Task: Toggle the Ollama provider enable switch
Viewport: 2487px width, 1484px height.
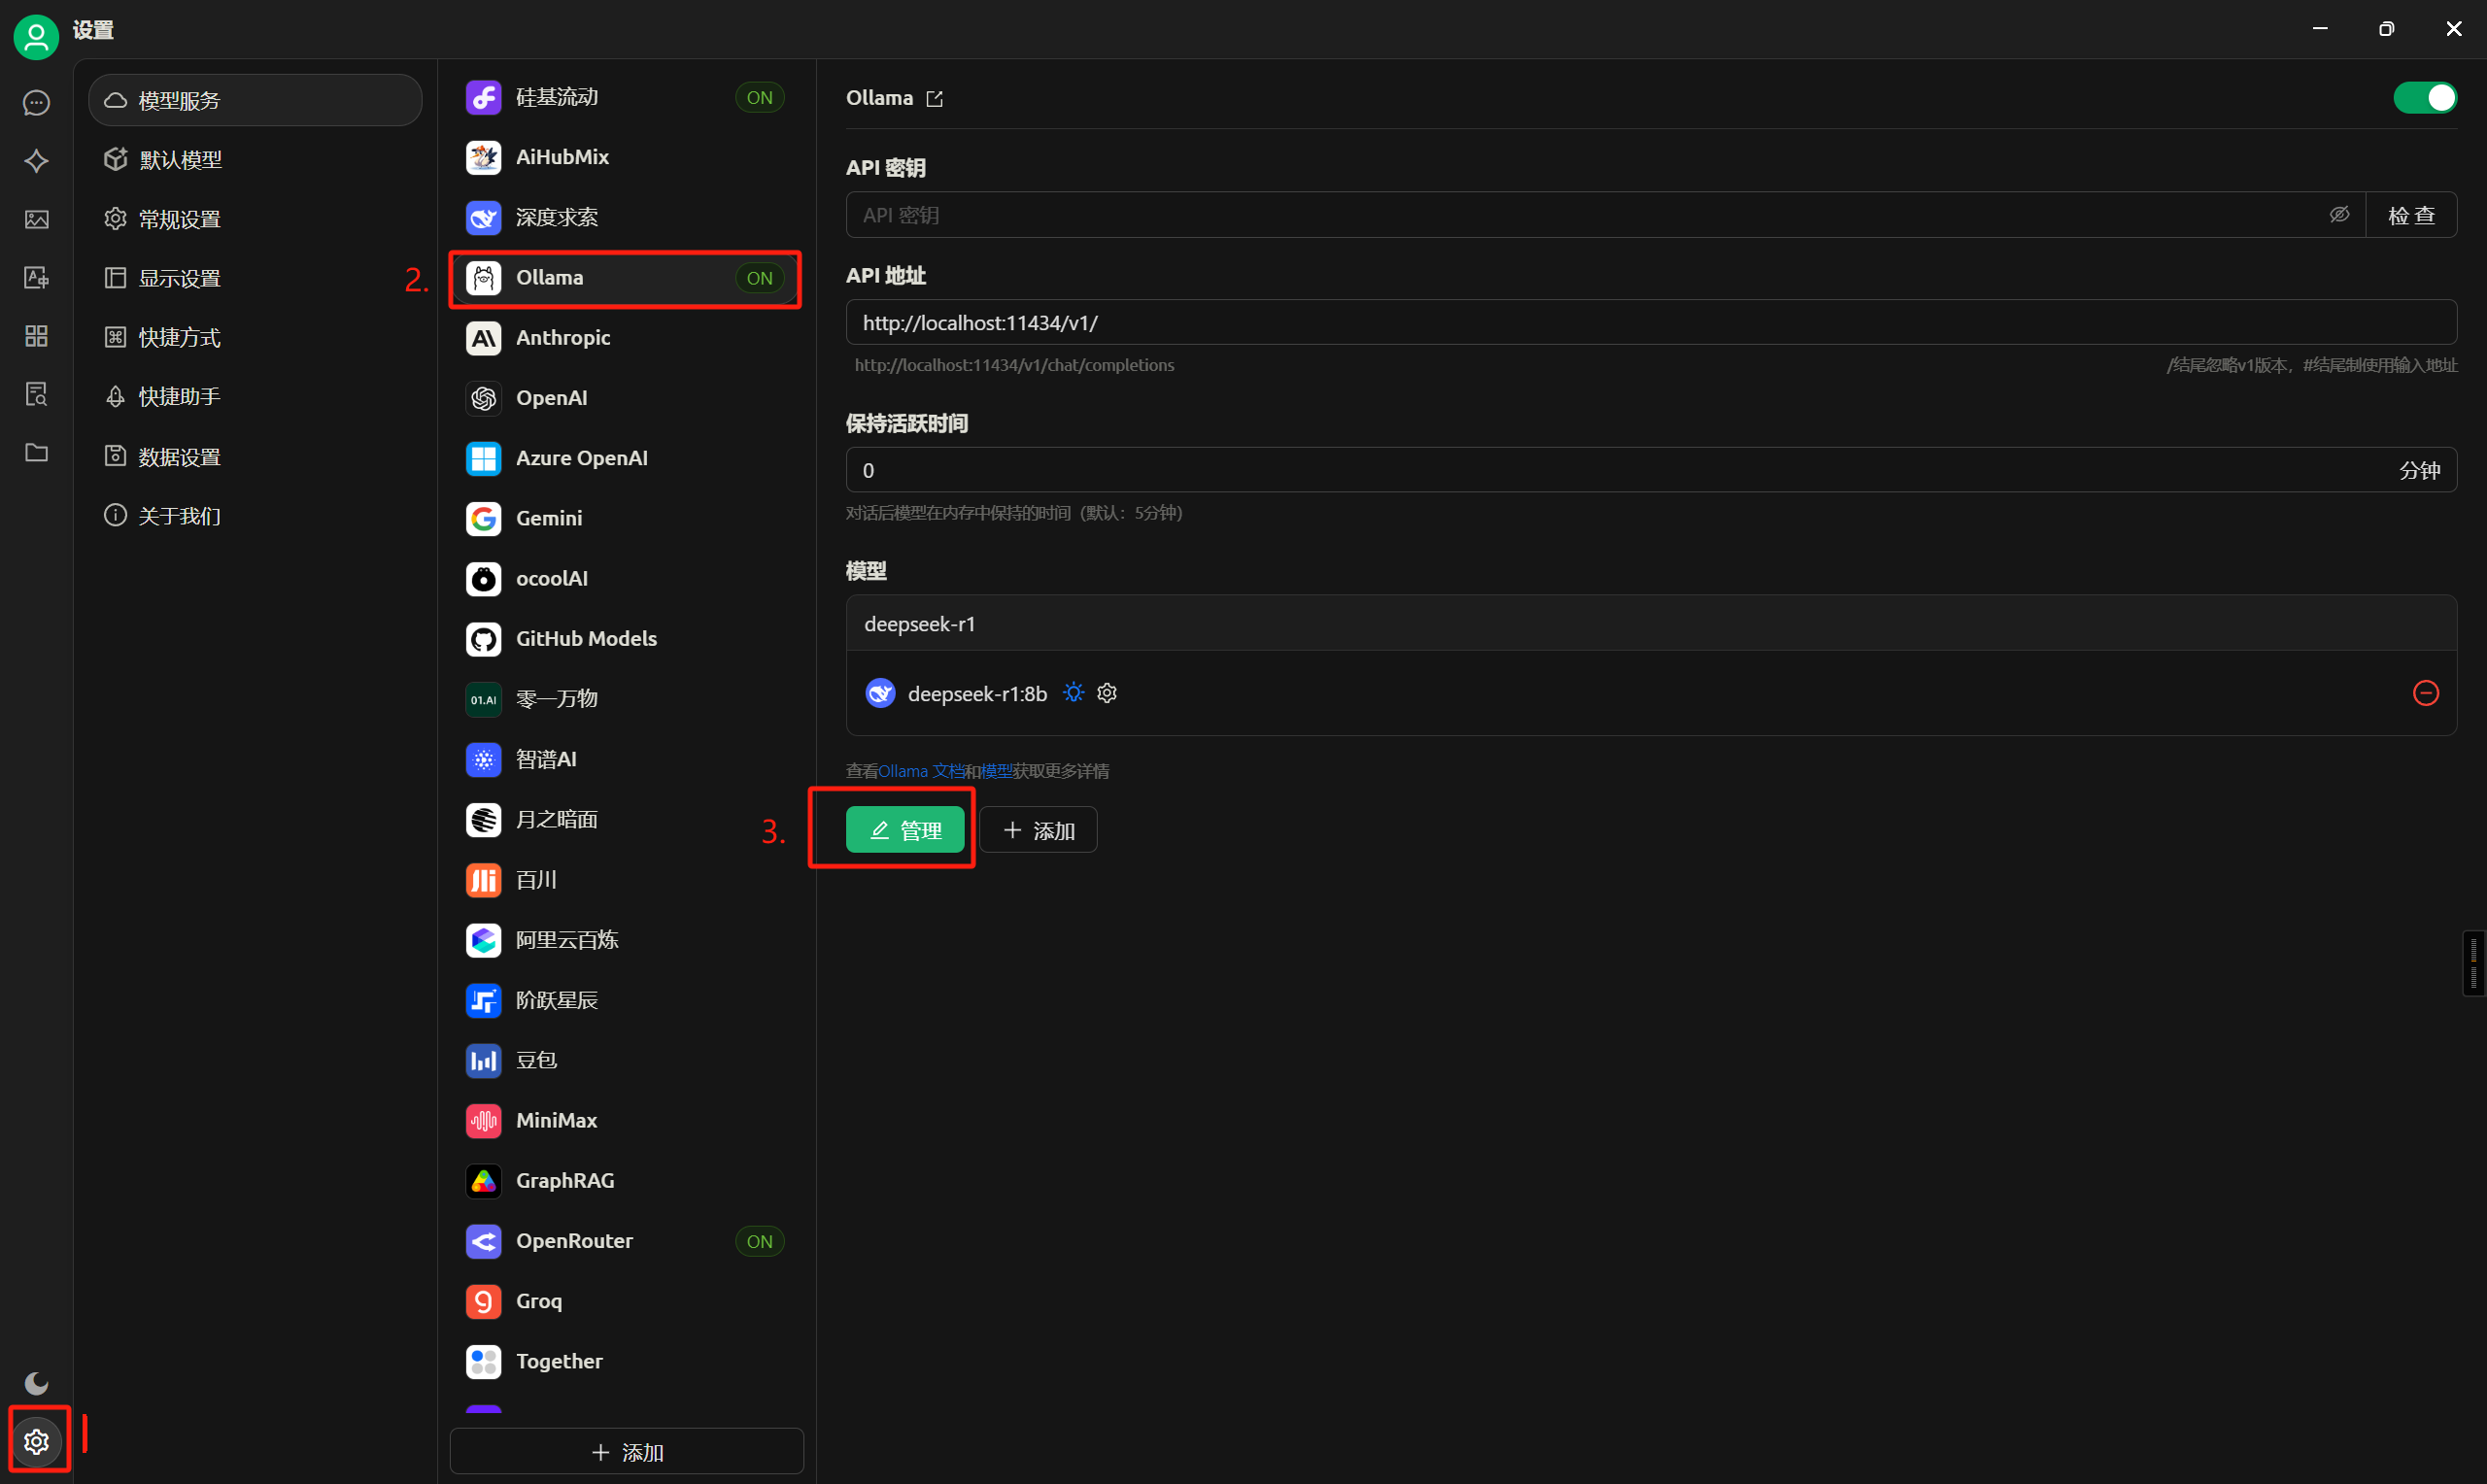Action: click(2424, 98)
